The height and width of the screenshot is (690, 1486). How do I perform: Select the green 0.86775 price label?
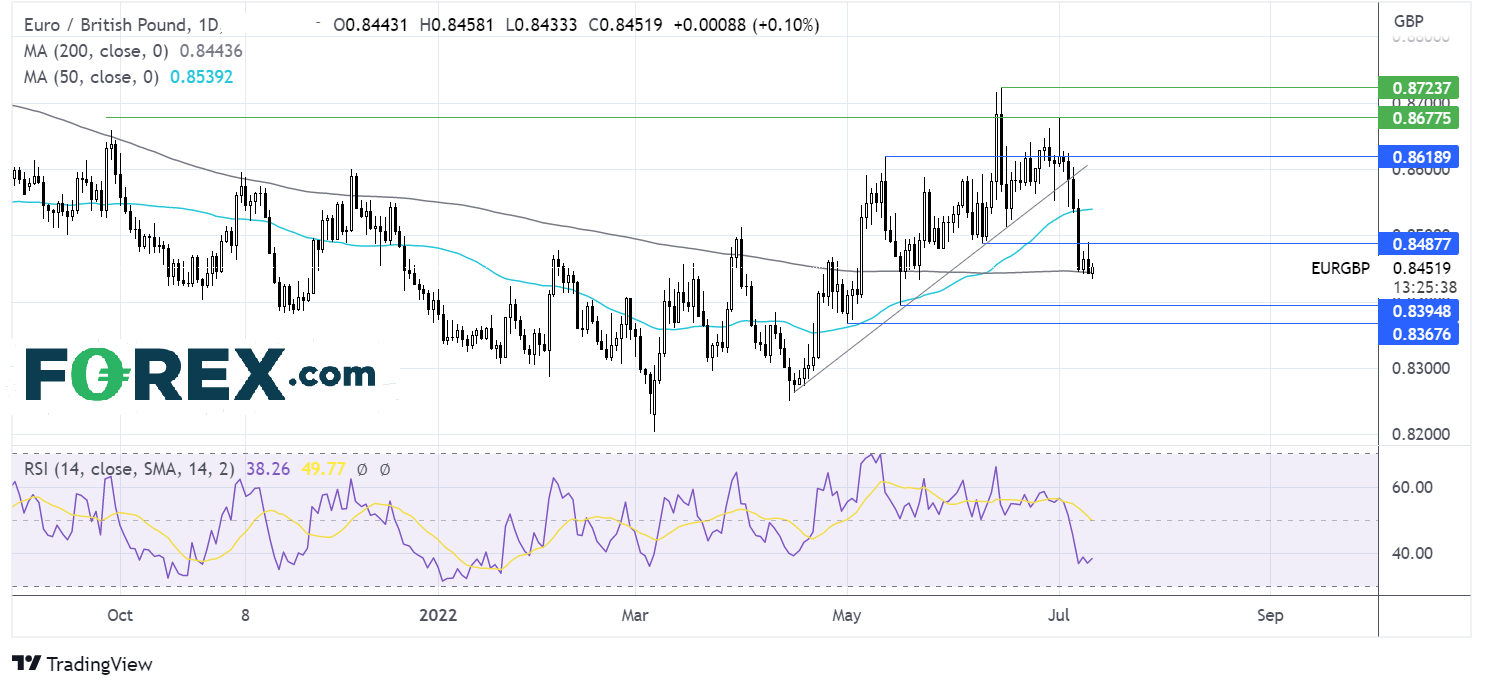pyautogui.click(x=1417, y=118)
